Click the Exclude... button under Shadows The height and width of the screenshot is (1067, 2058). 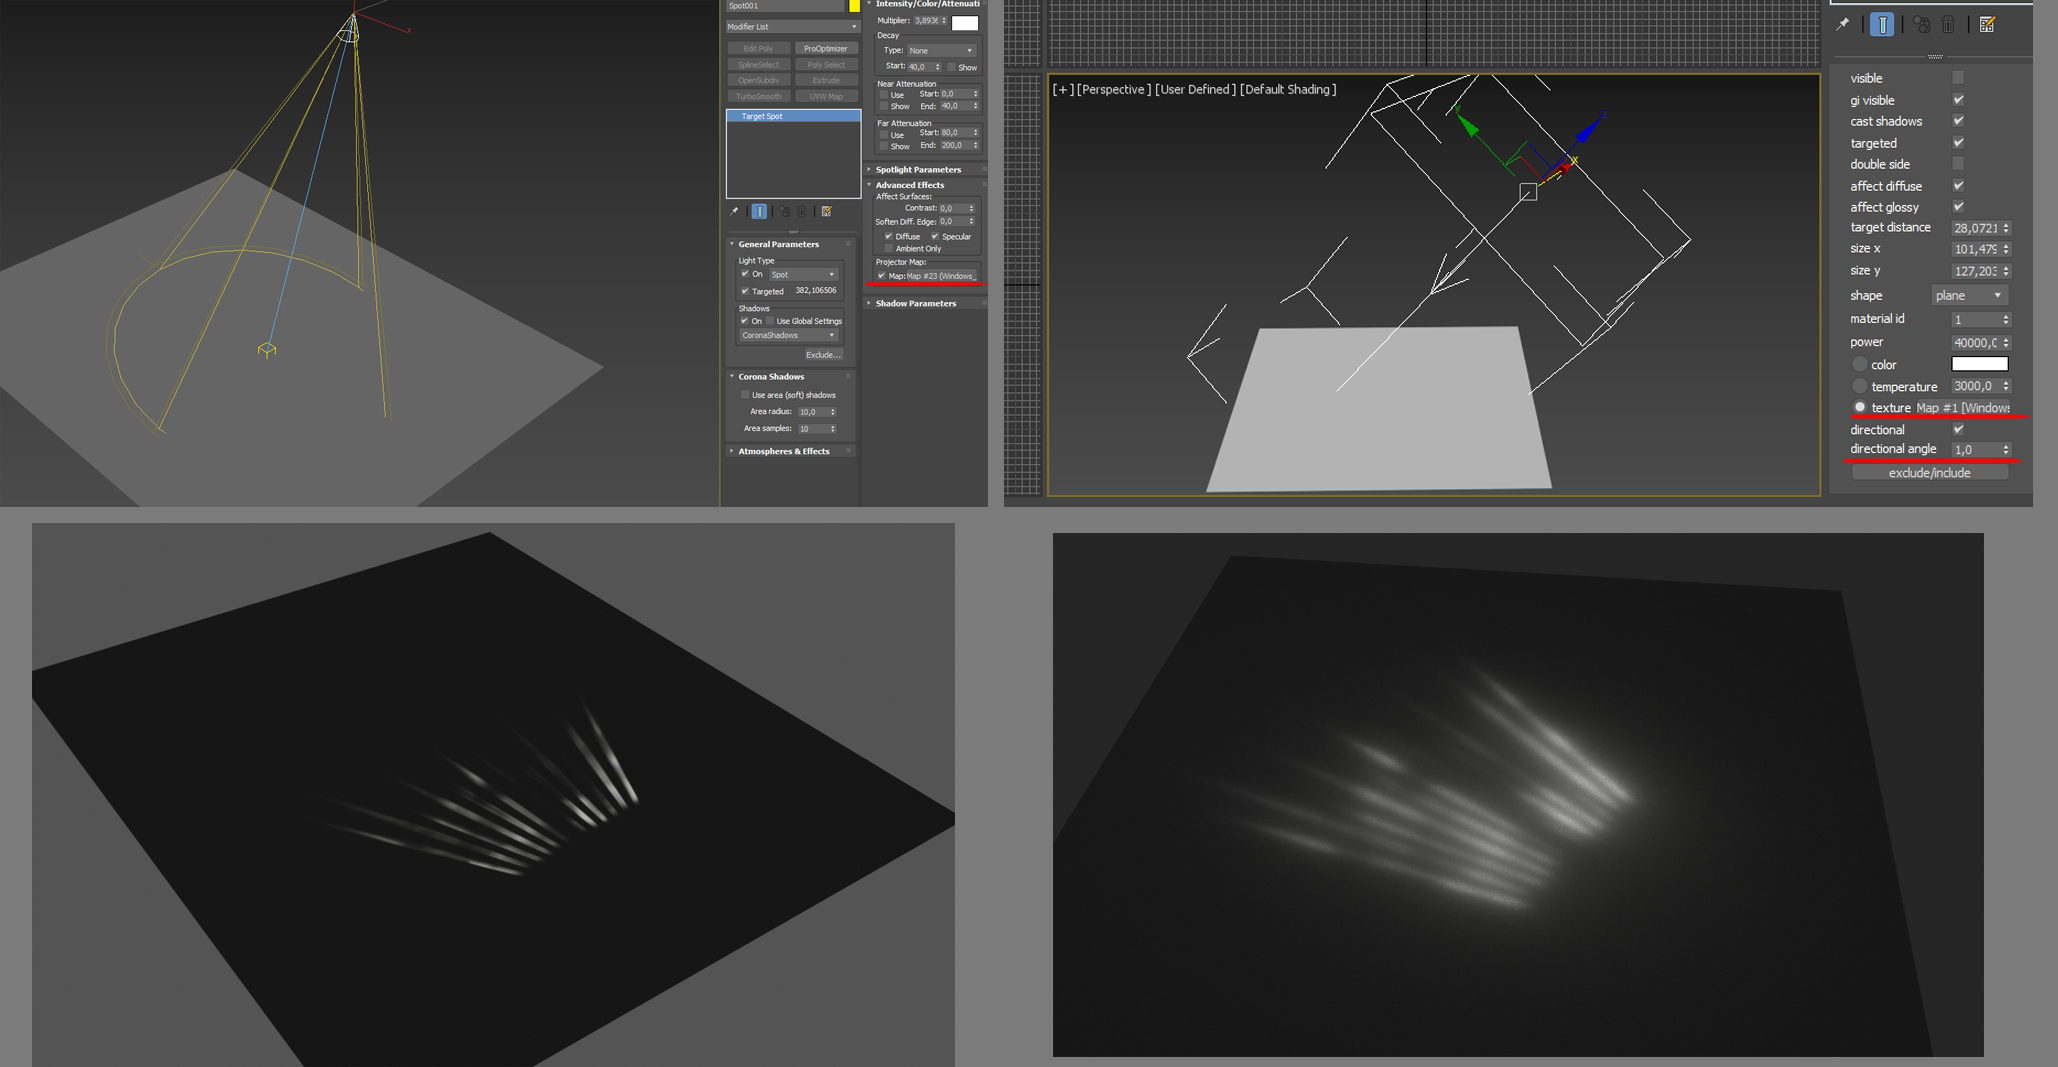pyautogui.click(x=823, y=355)
